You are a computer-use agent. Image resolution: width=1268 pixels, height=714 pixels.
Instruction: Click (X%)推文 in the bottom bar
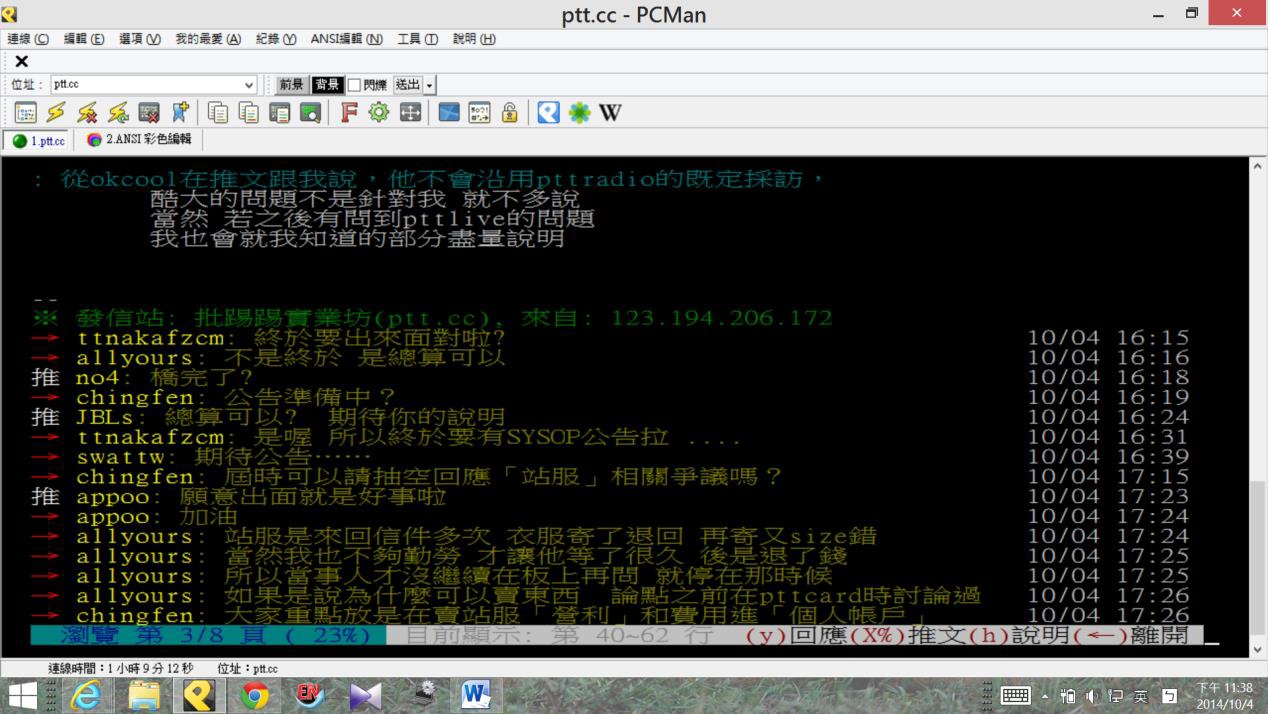point(909,635)
